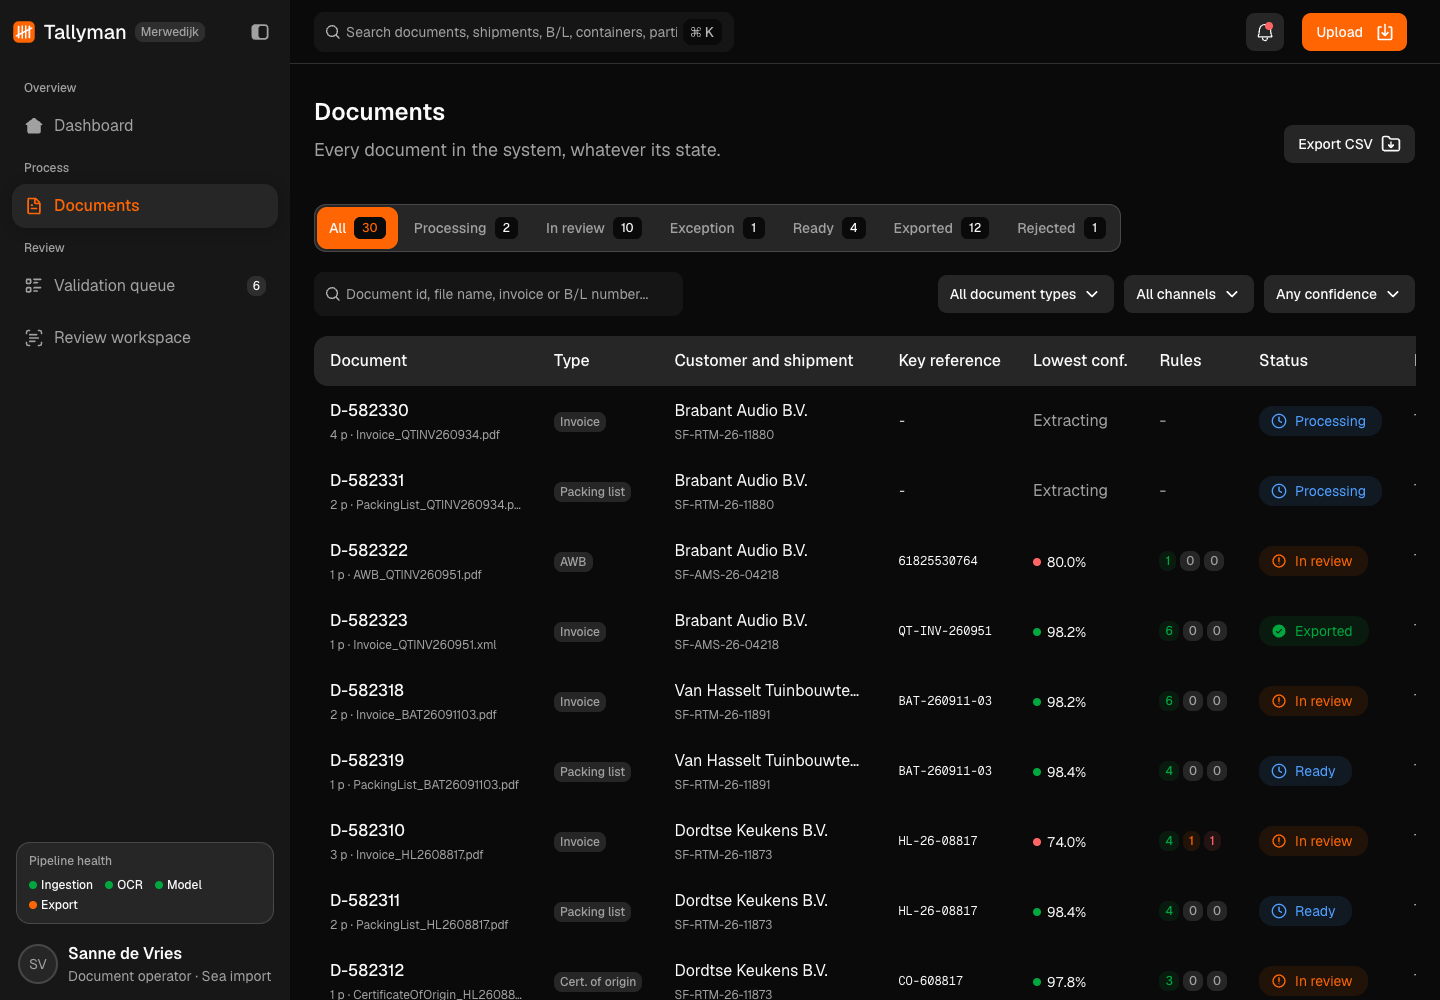Viewport: 1440px width, 1000px height.
Task: Click the 74.0% confidence value
Action: click(1066, 842)
